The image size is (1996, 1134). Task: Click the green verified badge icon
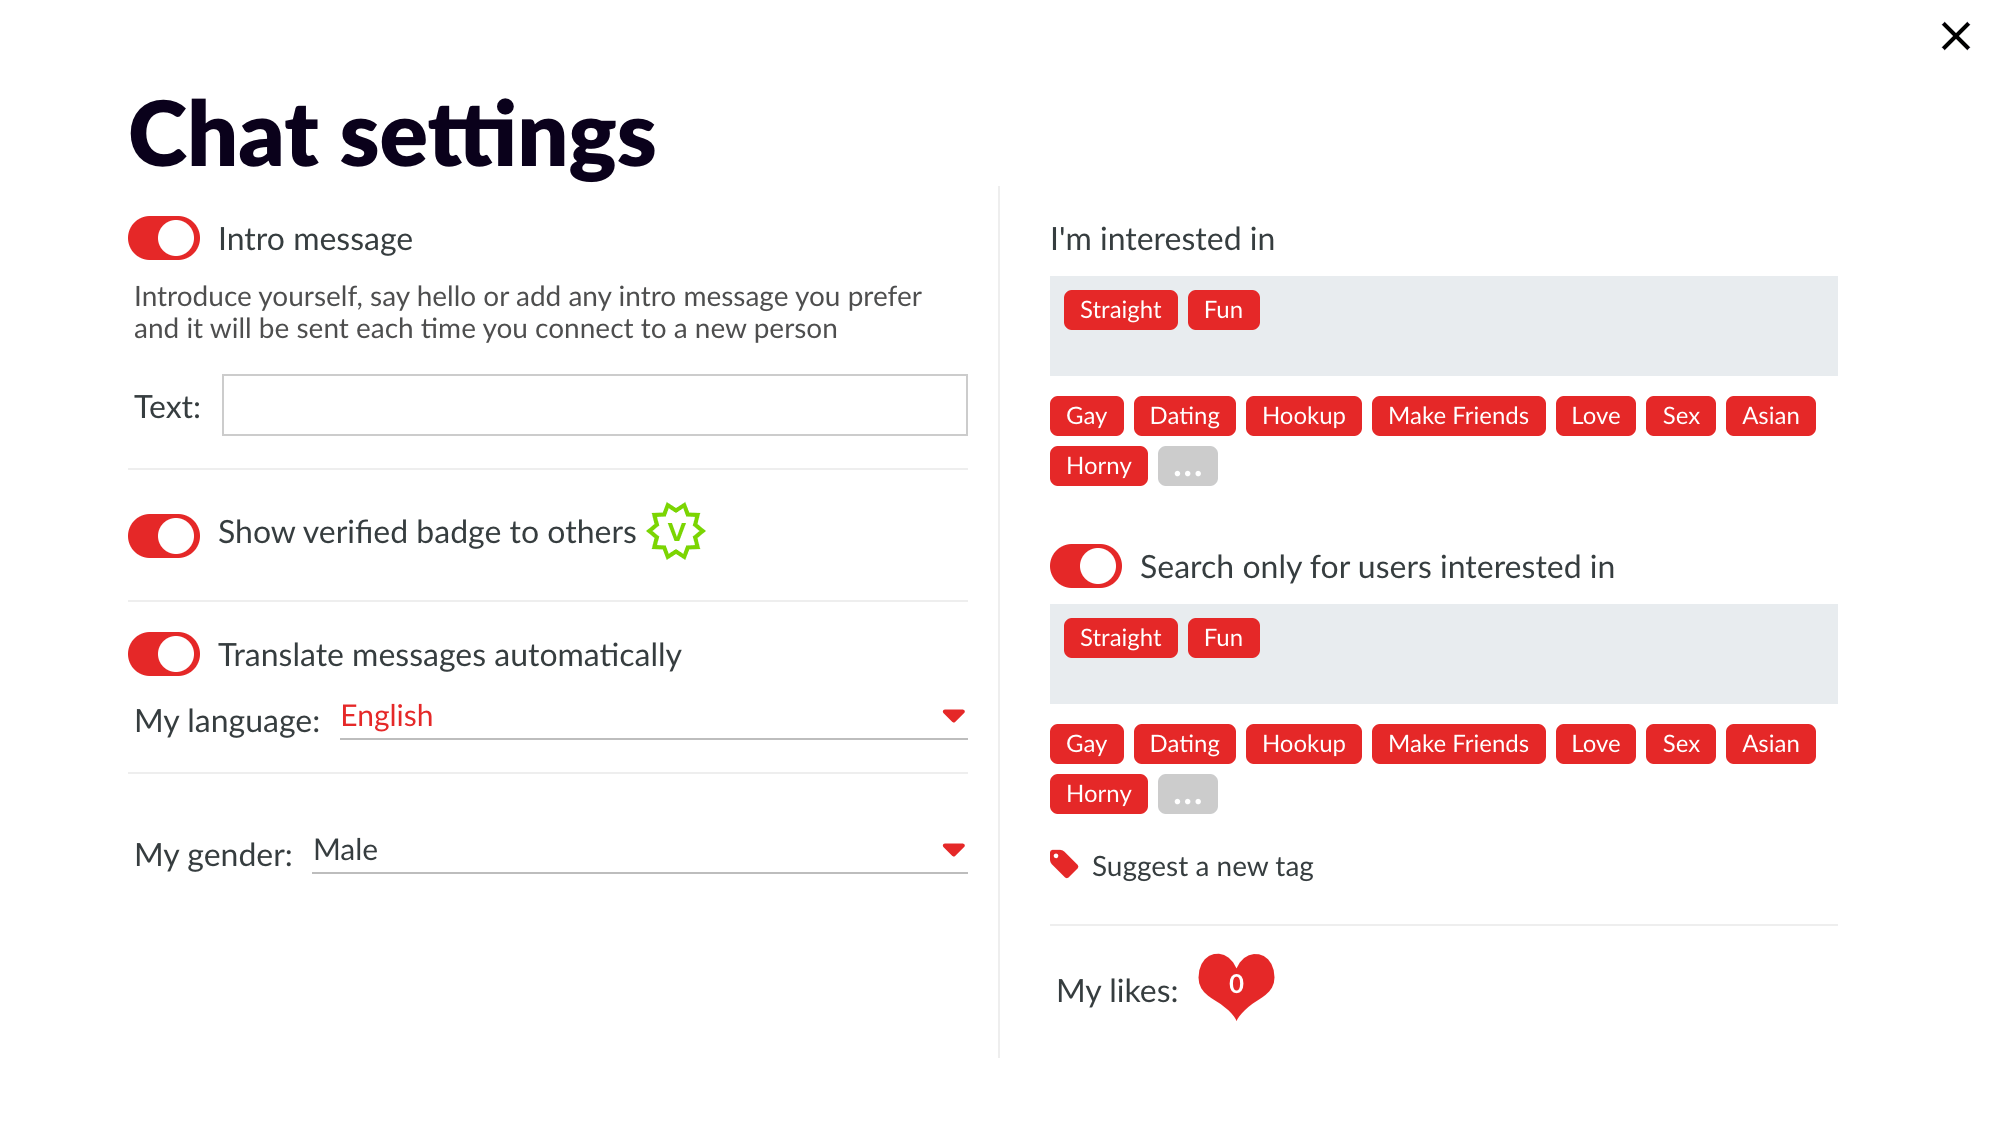676,531
